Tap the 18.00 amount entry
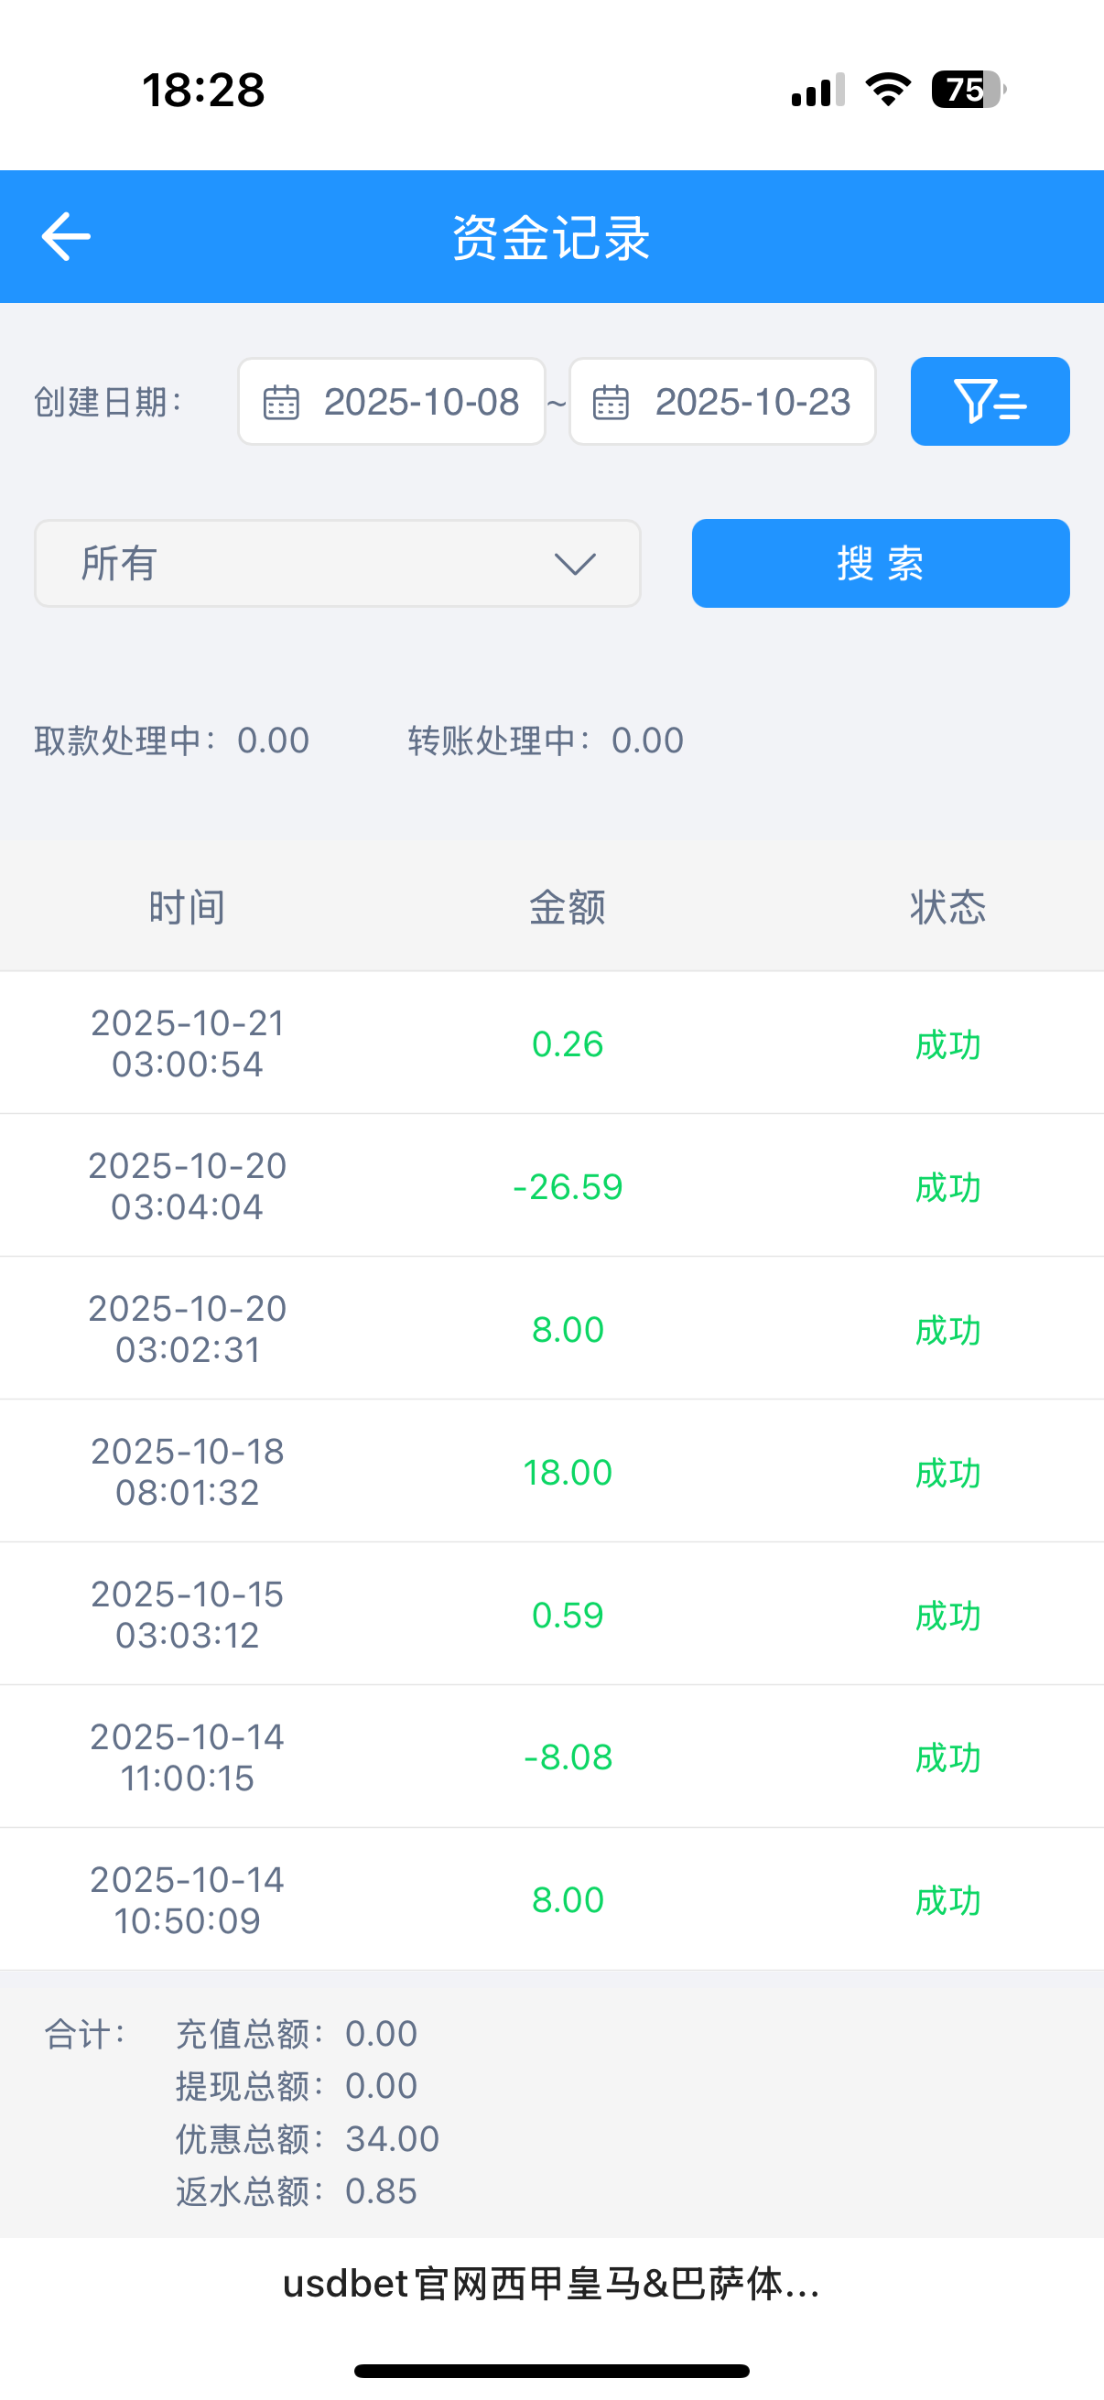The width and height of the screenshot is (1104, 2400). (567, 1472)
